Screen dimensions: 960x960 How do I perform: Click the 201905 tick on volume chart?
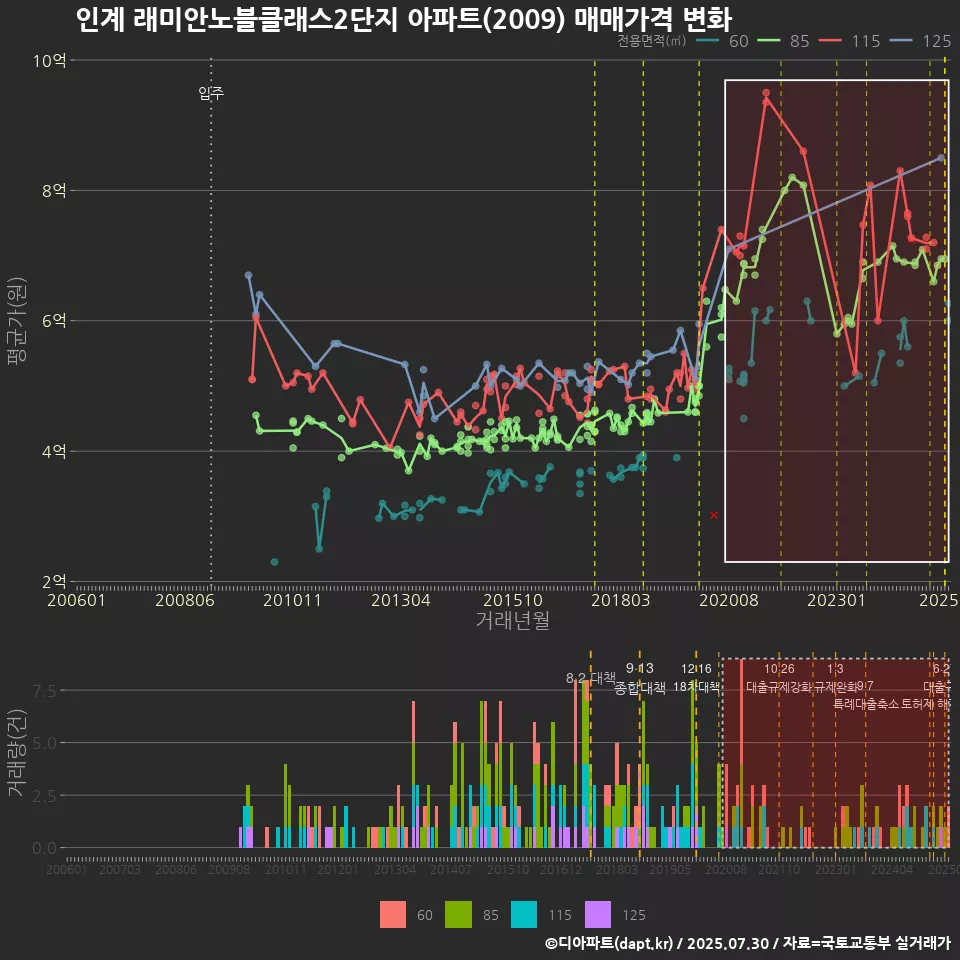(x=670, y=869)
